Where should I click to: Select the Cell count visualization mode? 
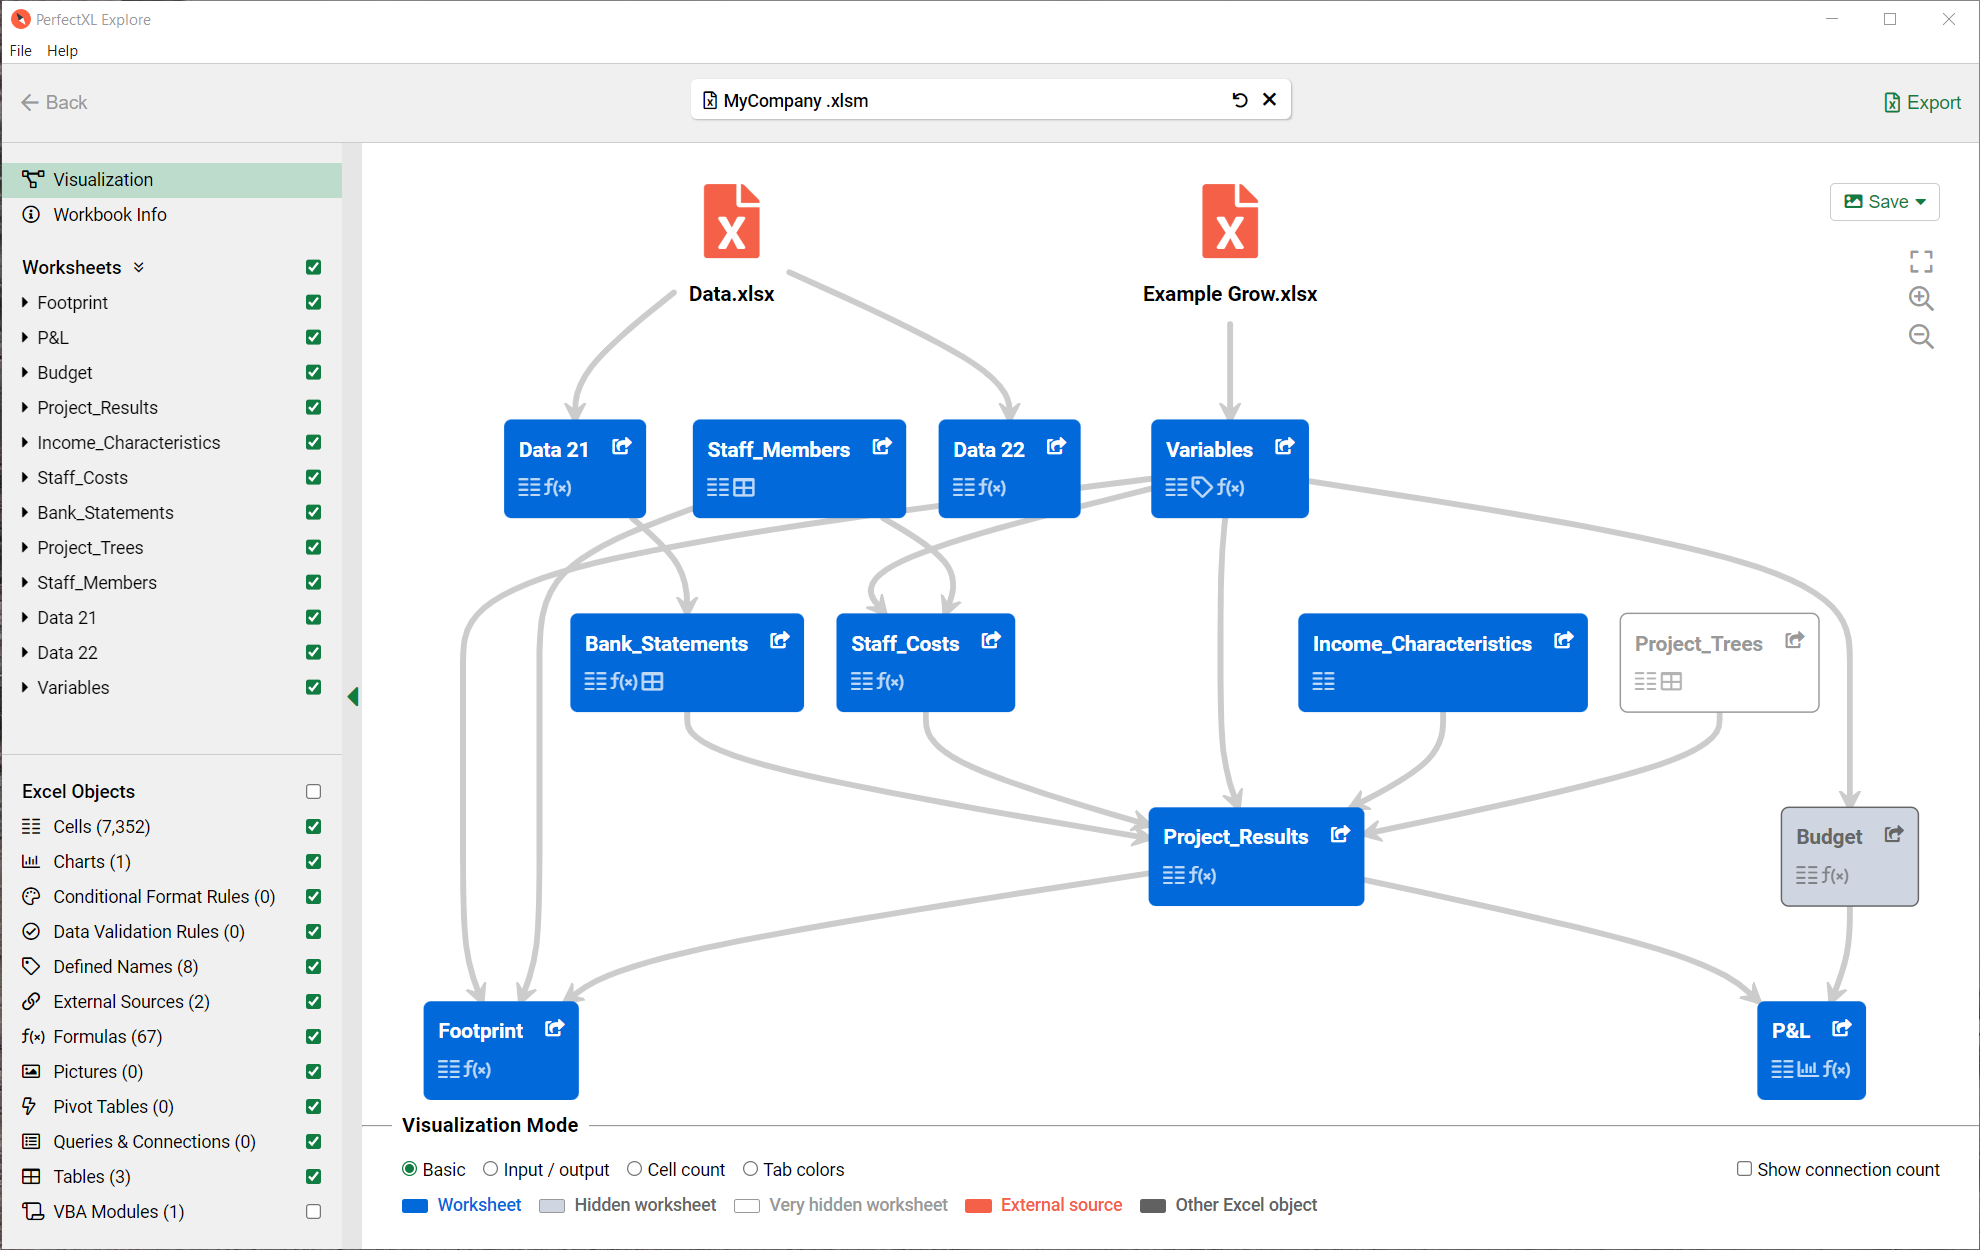coord(676,1169)
